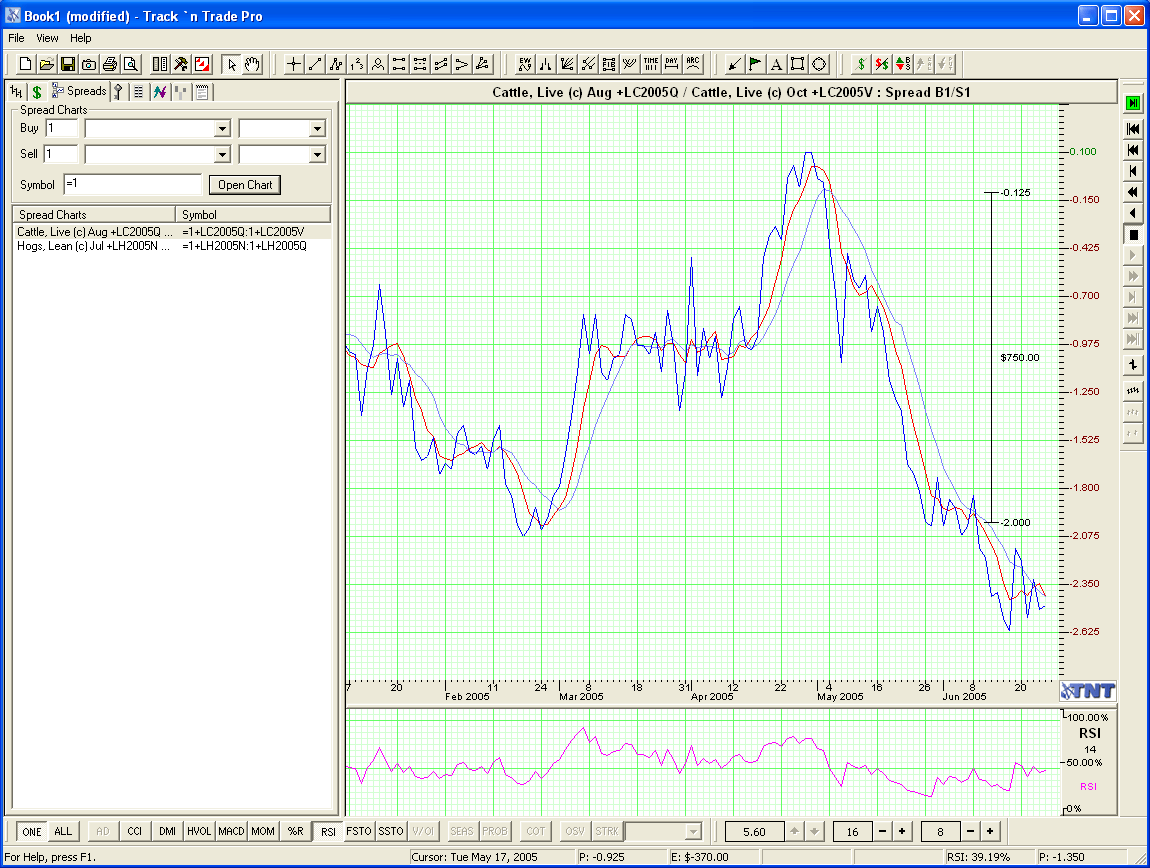
Task: Select the Elliott Wave (EW) tool
Action: point(525,64)
